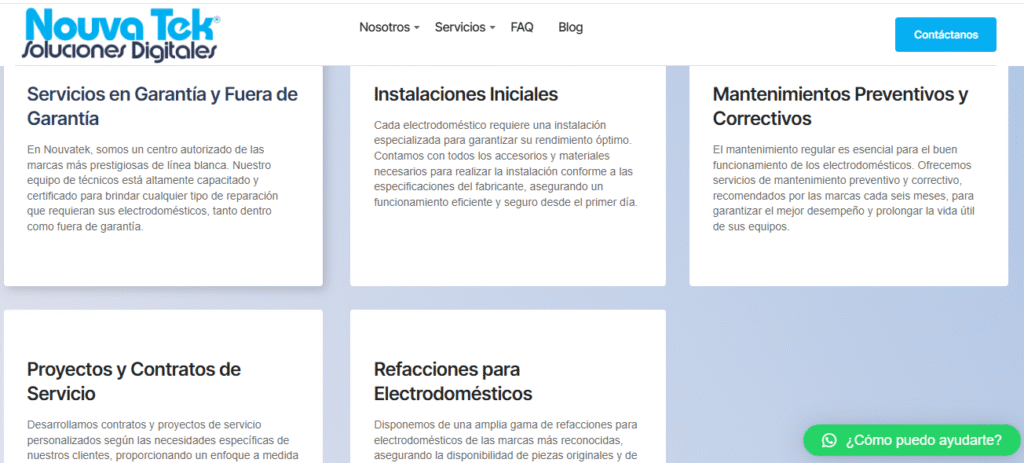Click the "¿Cómo puedo ayudarte?" chat text

pos(923,440)
